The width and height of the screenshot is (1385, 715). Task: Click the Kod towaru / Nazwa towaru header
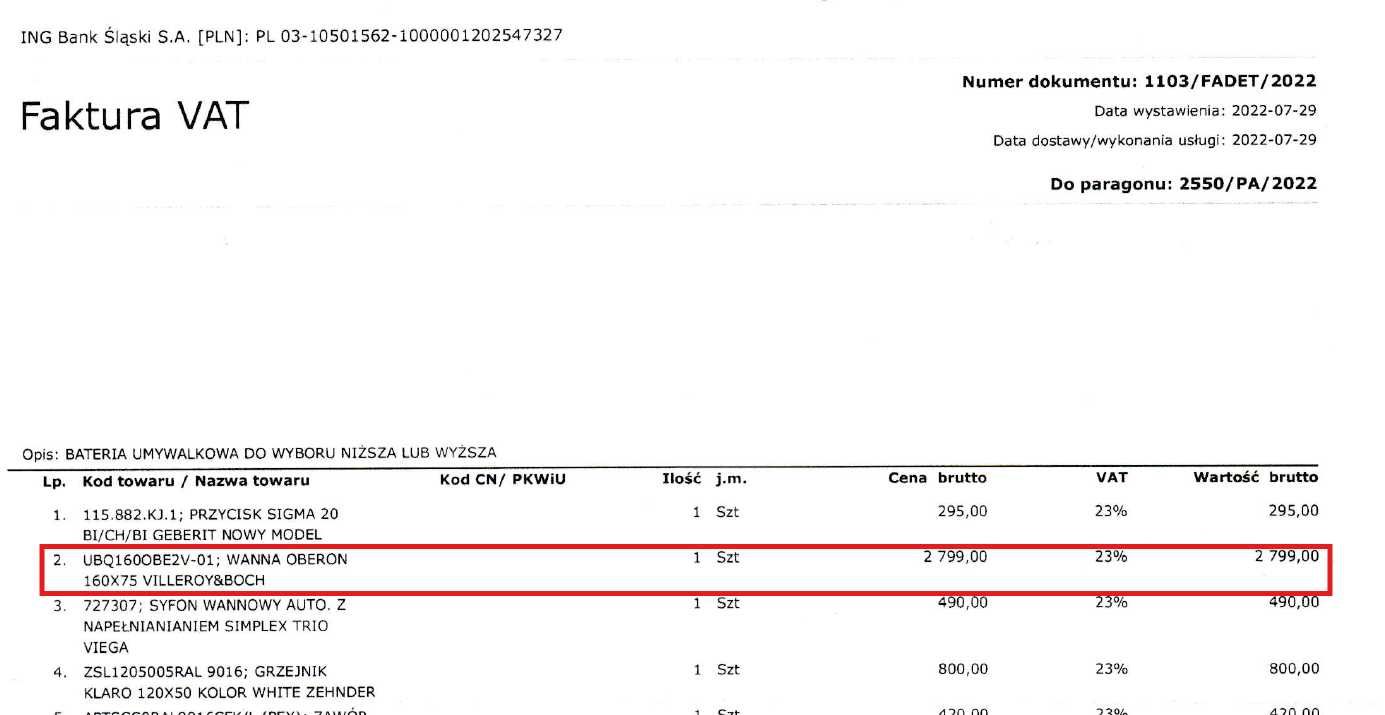[196, 480]
